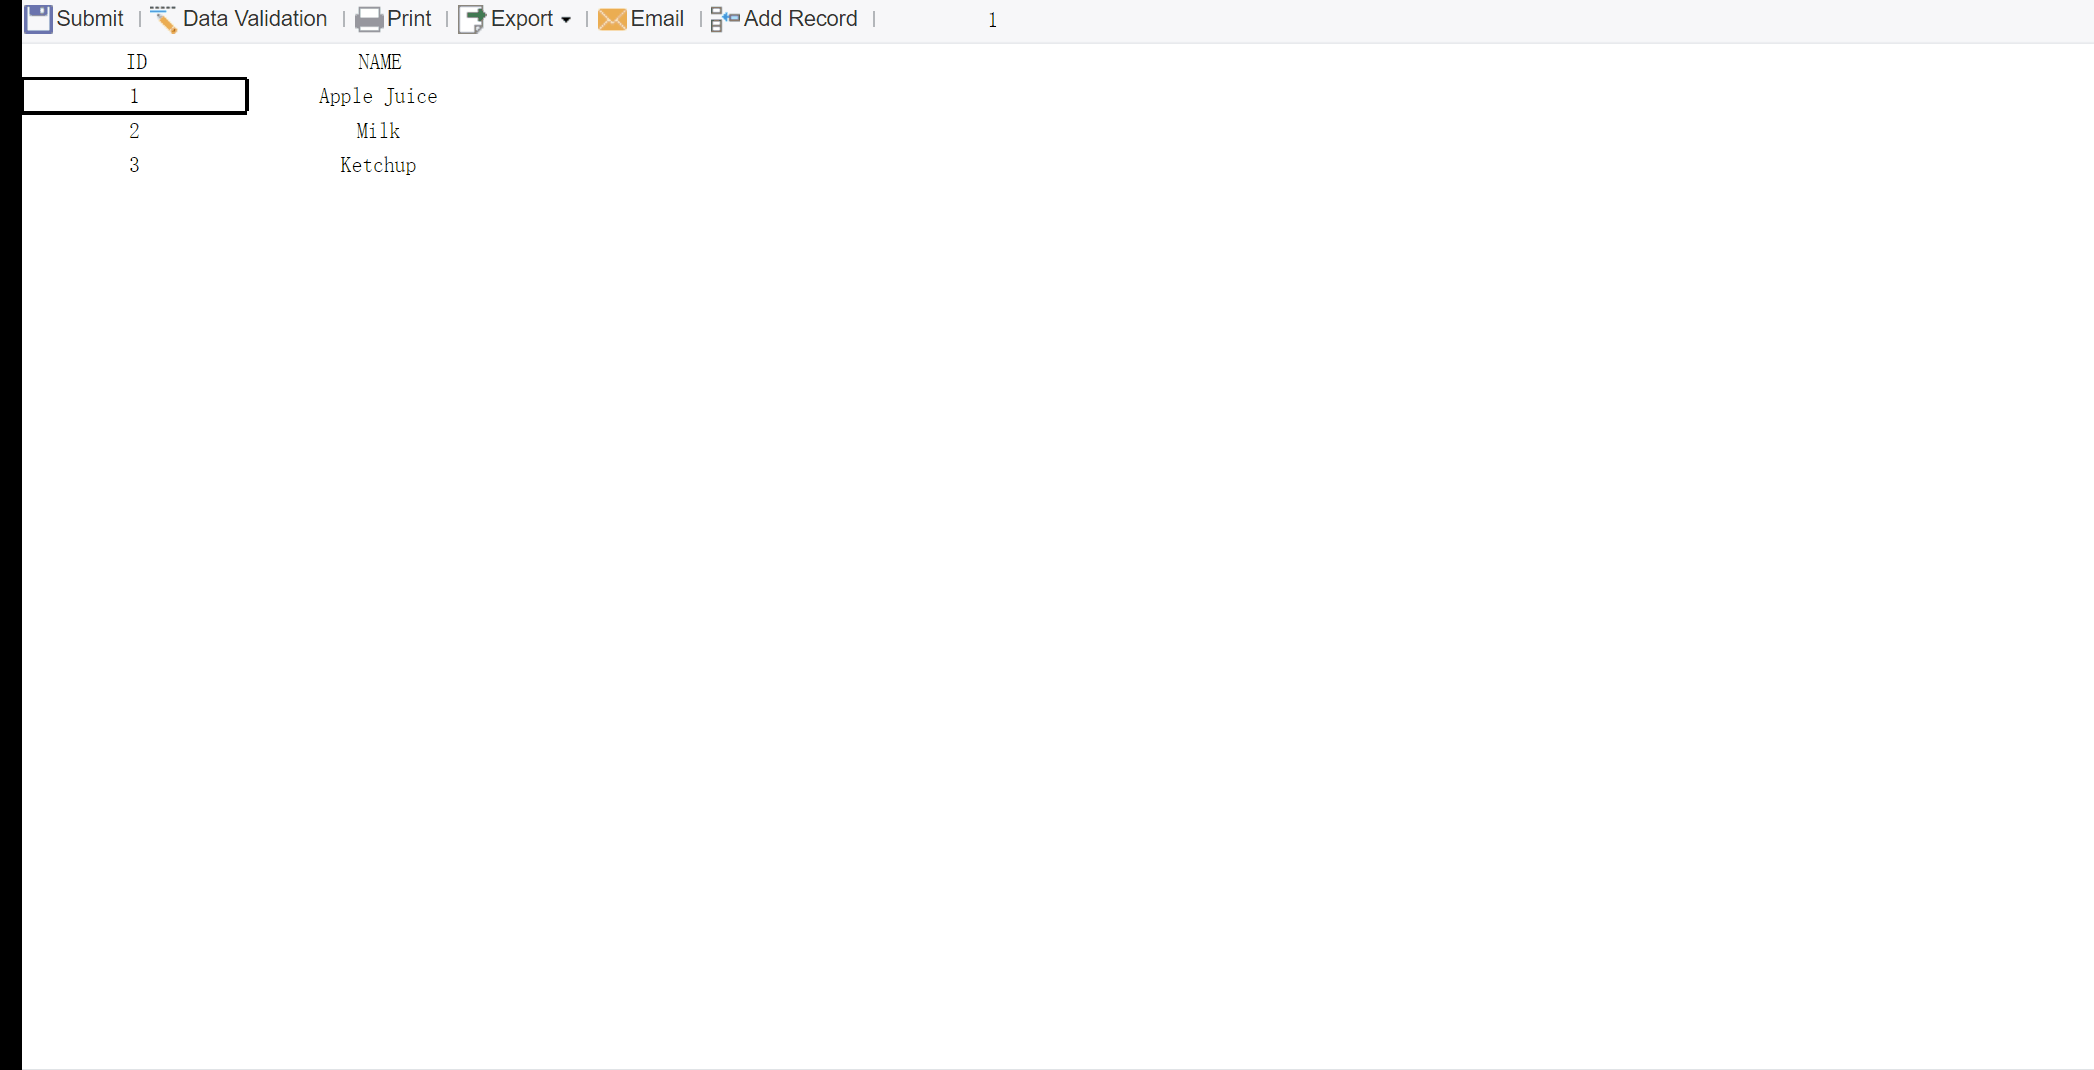This screenshot has height=1070, width=2094.
Task: Select the ID column header
Action: tap(137, 61)
